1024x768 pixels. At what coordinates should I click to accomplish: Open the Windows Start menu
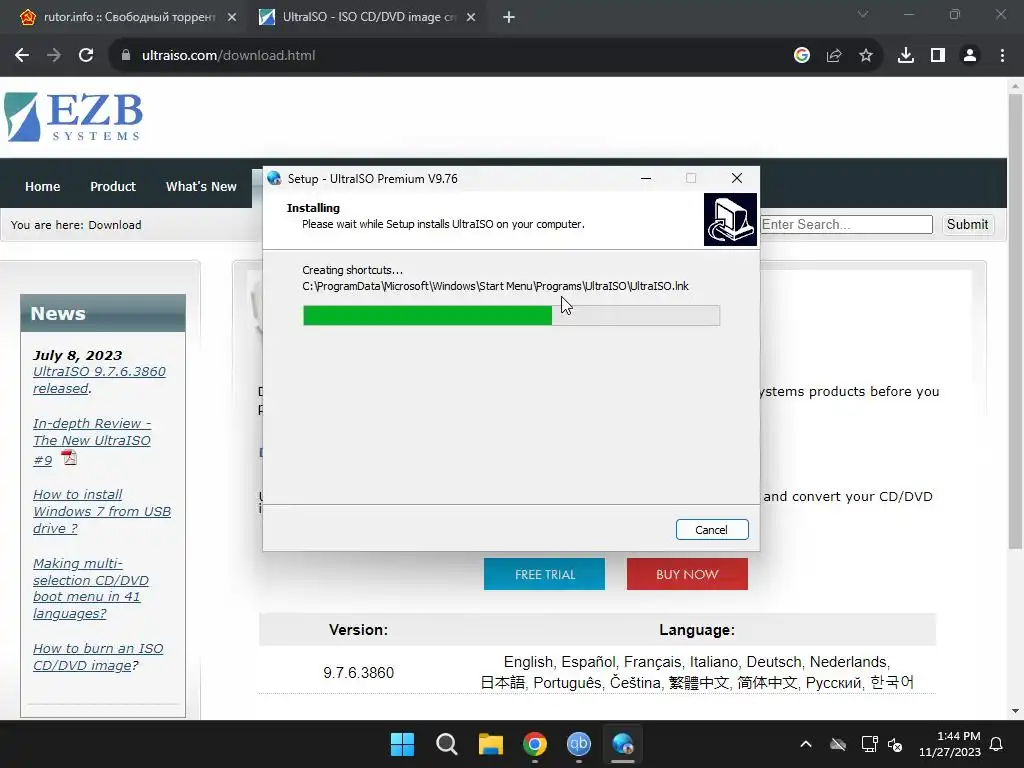click(x=402, y=744)
